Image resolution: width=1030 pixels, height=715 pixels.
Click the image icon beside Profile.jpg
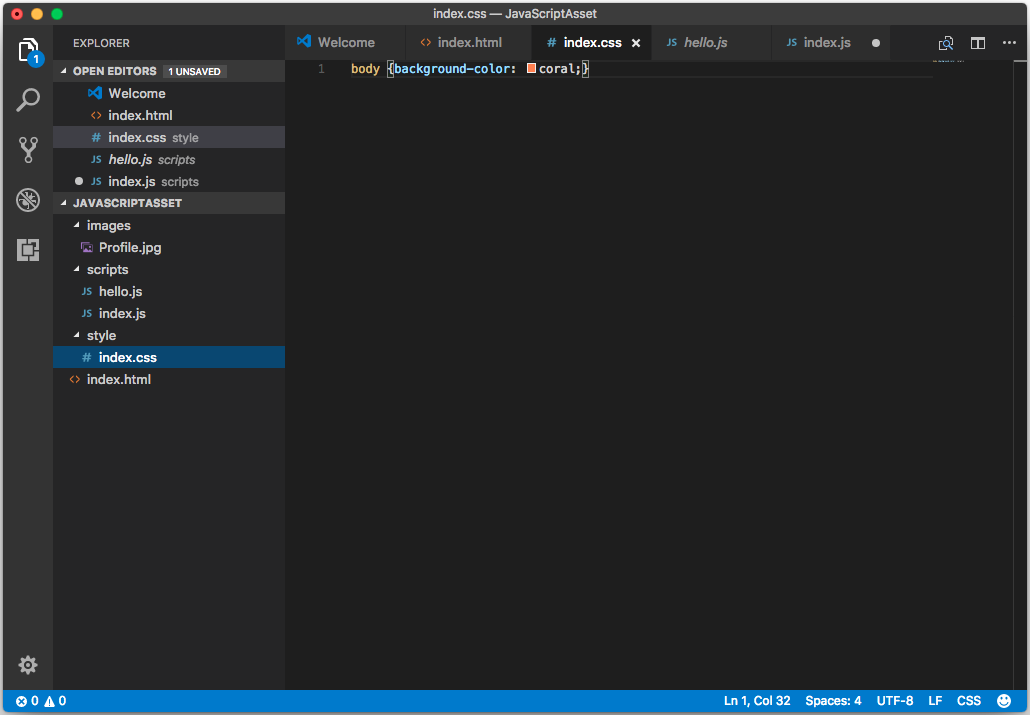[87, 247]
